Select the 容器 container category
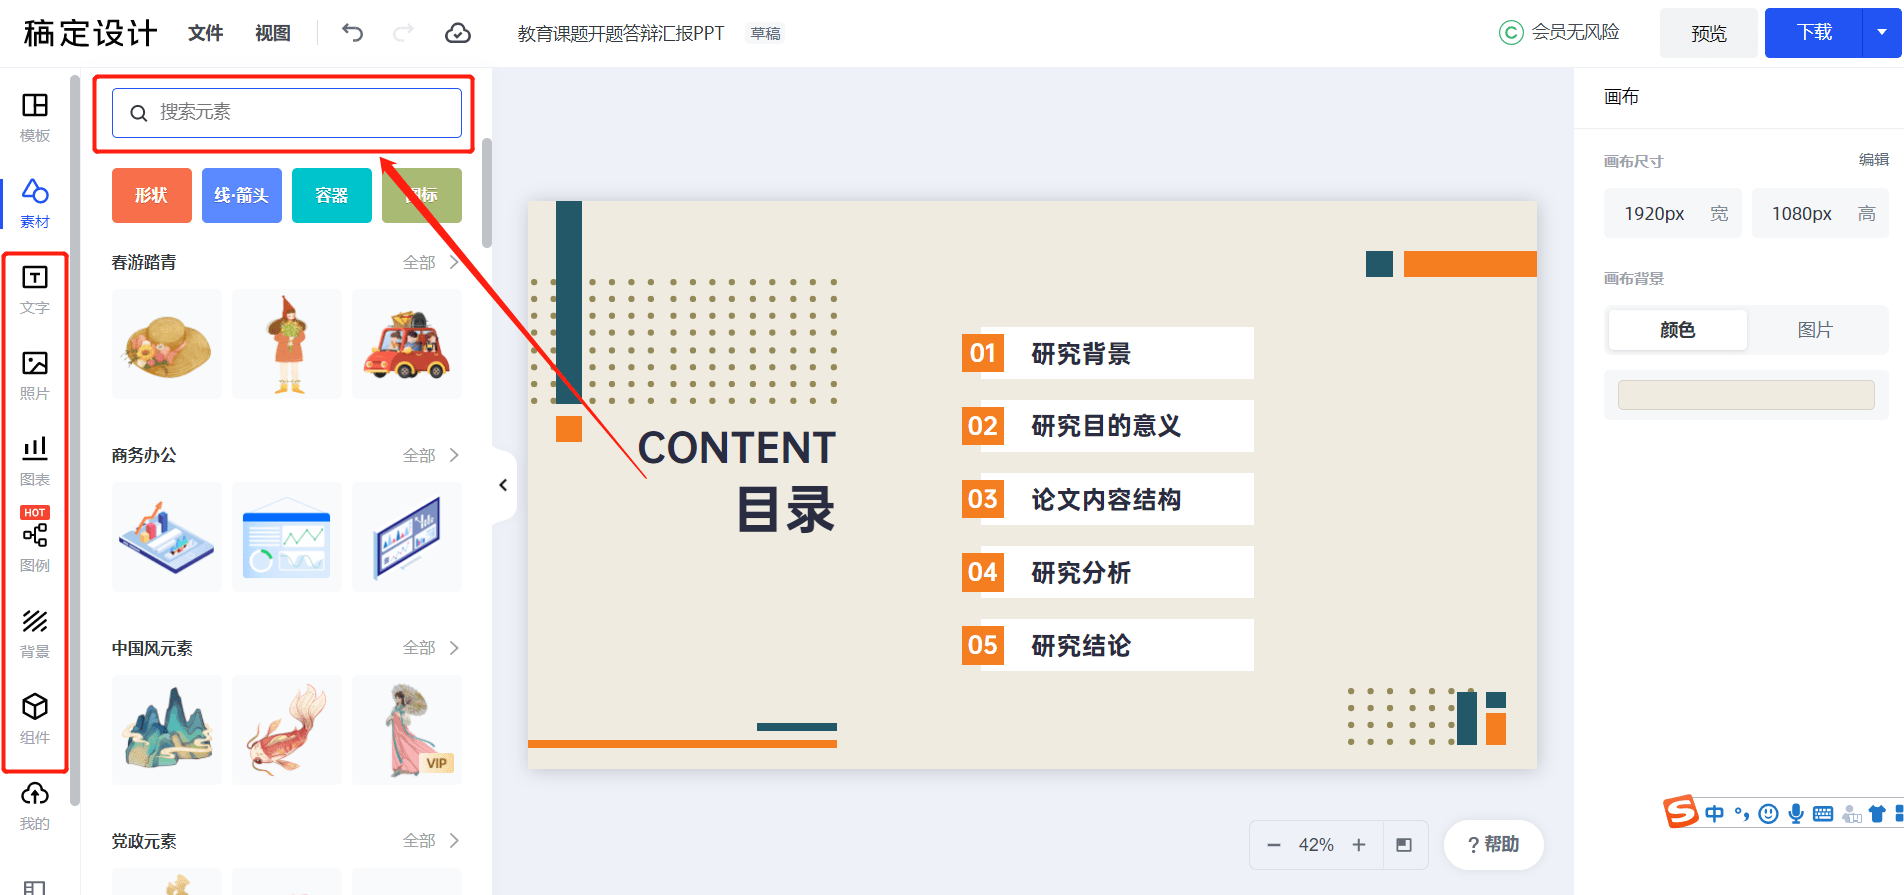The width and height of the screenshot is (1904, 895). (x=332, y=195)
